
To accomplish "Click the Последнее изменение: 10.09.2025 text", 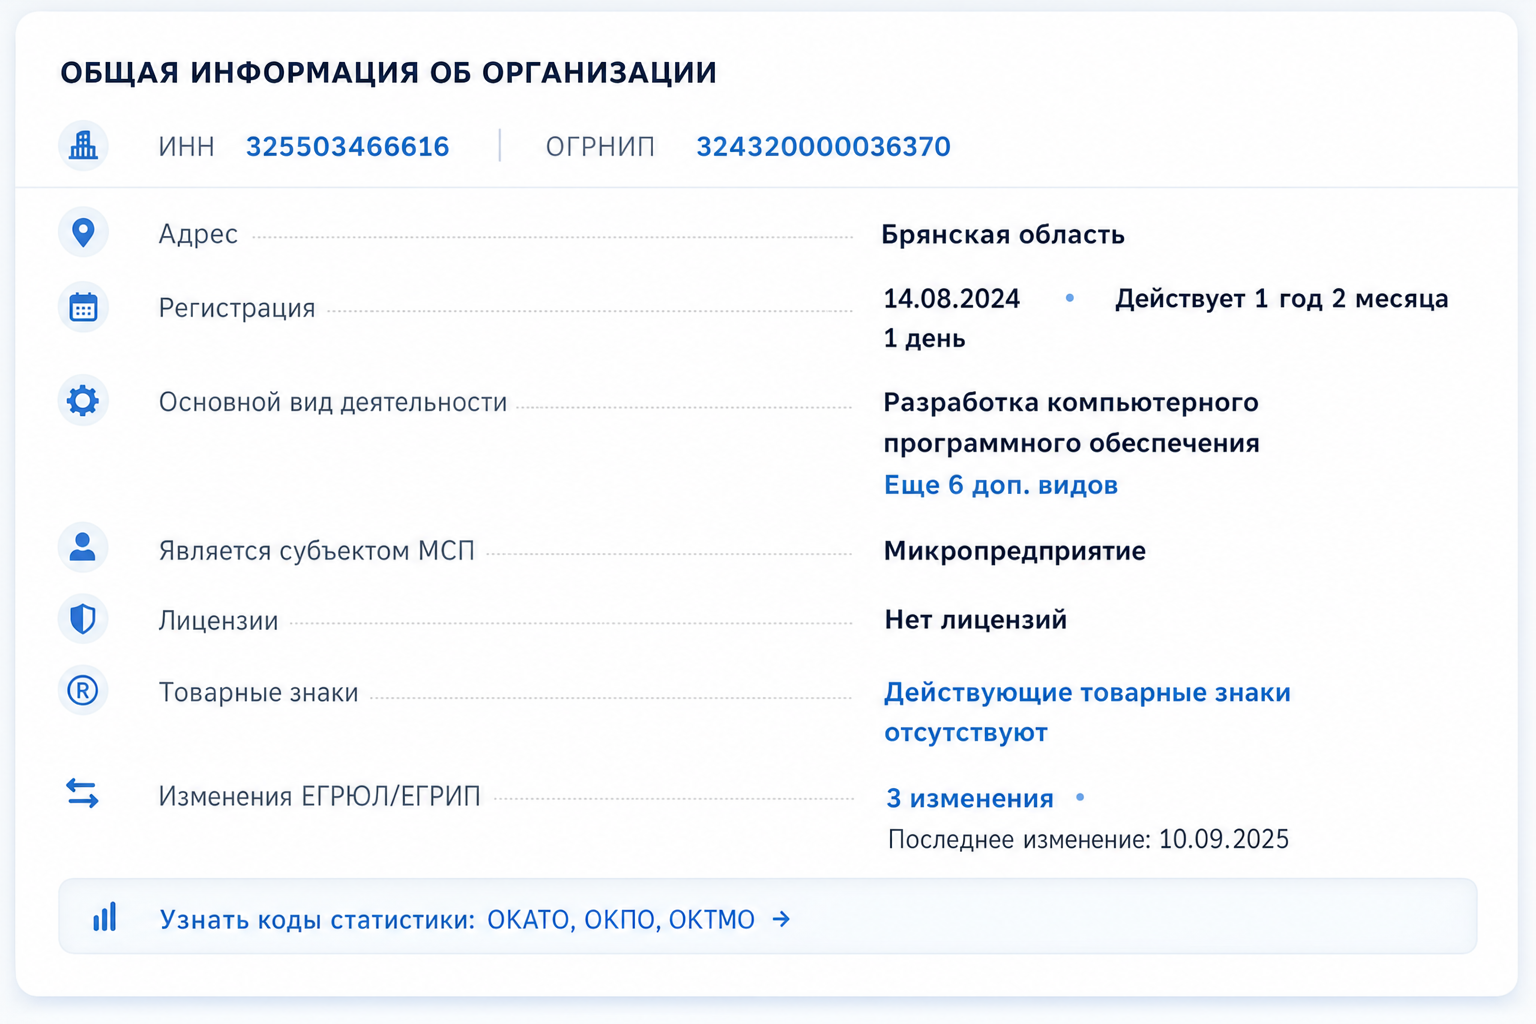I will pyautogui.click(x=1088, y=839).
